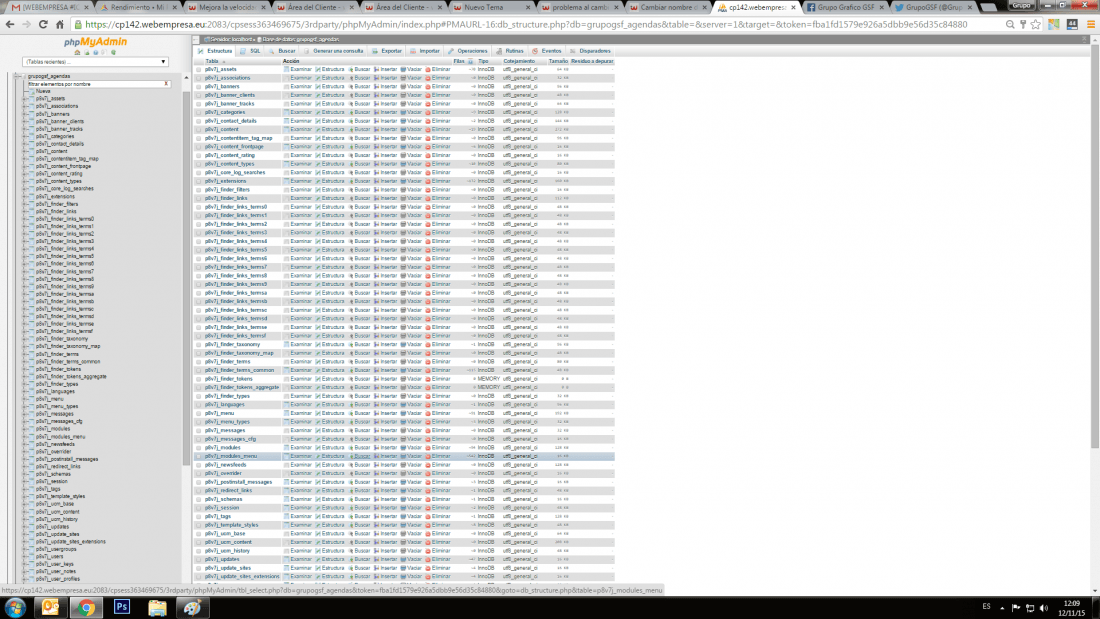Click the Windows Start button
The image size is (1100, 619).
point(15,608)
